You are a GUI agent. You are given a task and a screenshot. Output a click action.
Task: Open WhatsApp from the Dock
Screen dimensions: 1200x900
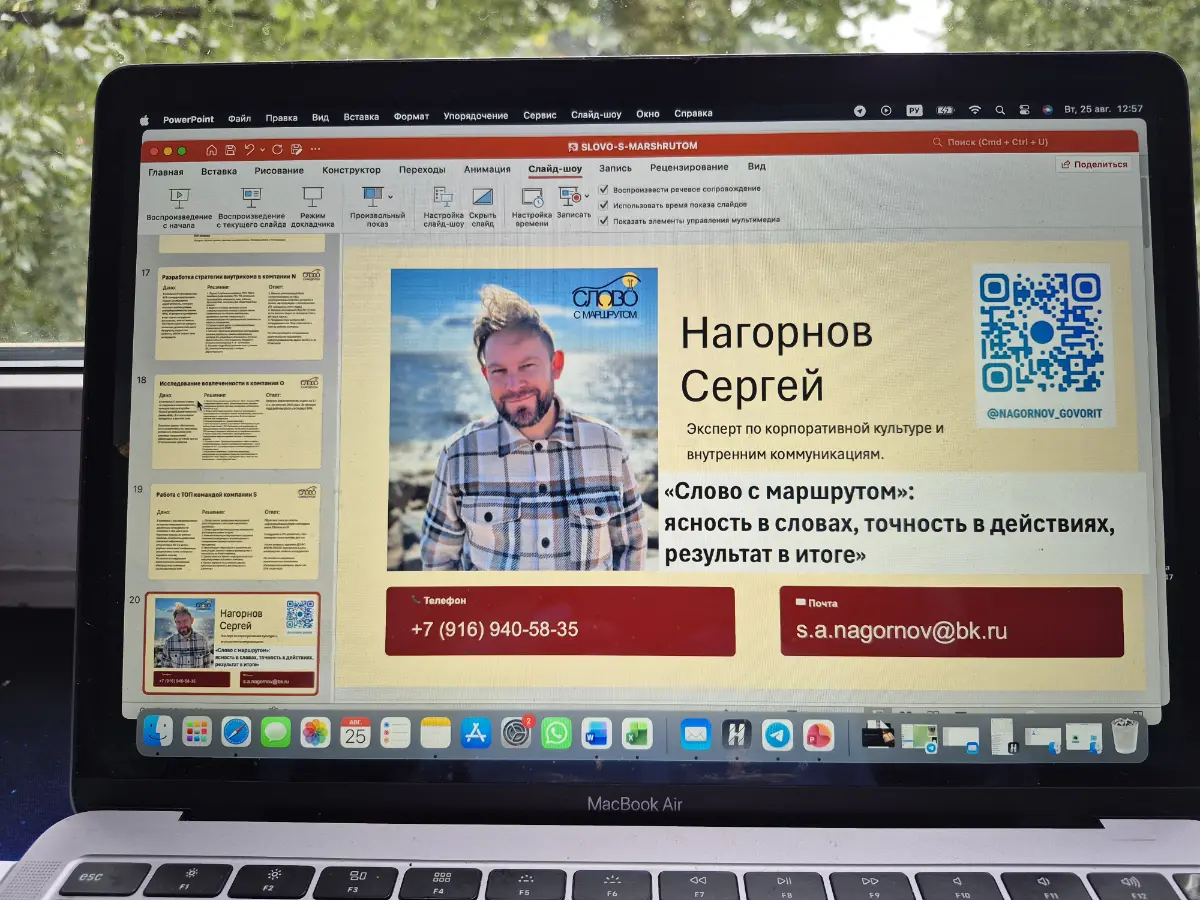[x=556, y=734]
